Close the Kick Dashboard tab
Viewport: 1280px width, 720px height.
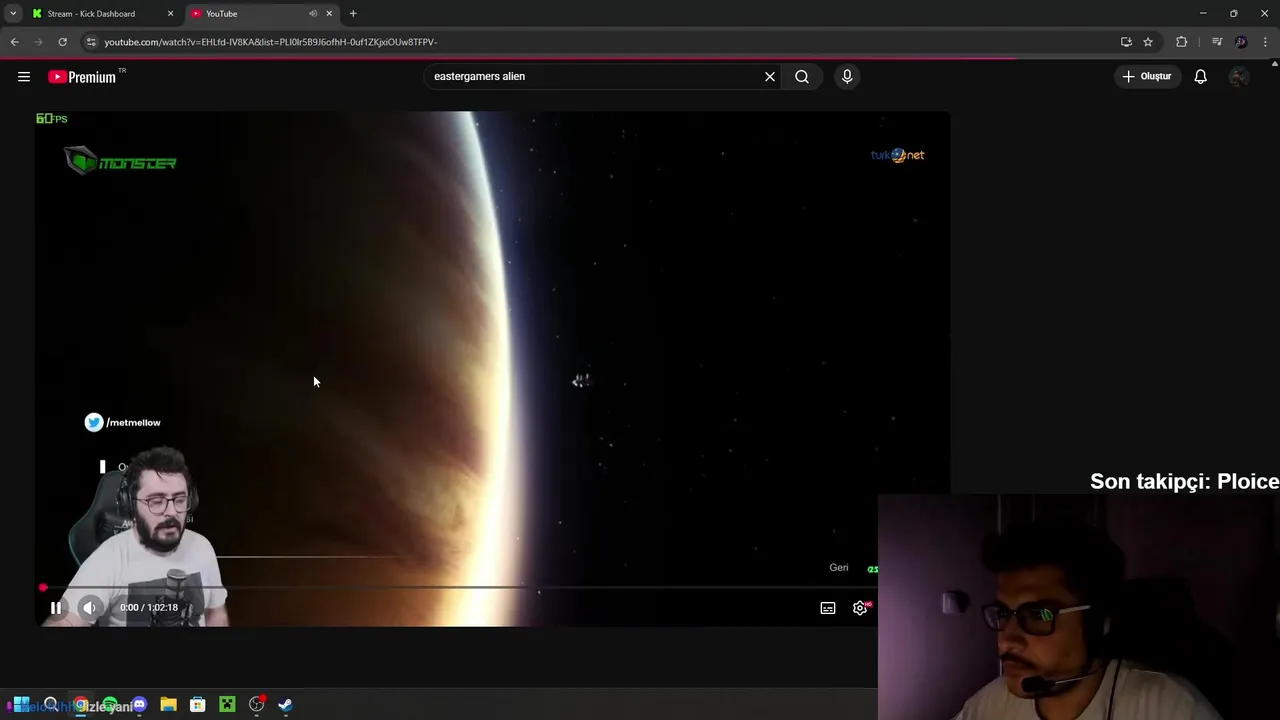(170, 14)
